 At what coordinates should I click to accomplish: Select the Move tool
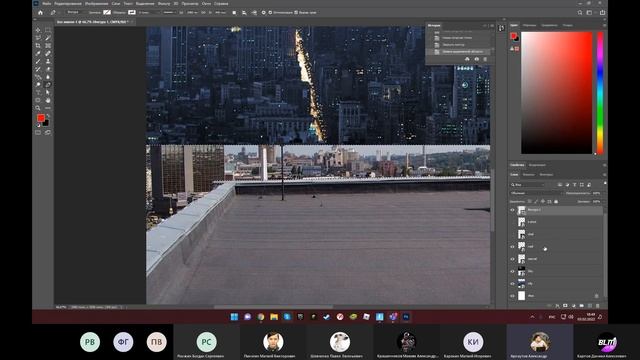tap(38, 30)
